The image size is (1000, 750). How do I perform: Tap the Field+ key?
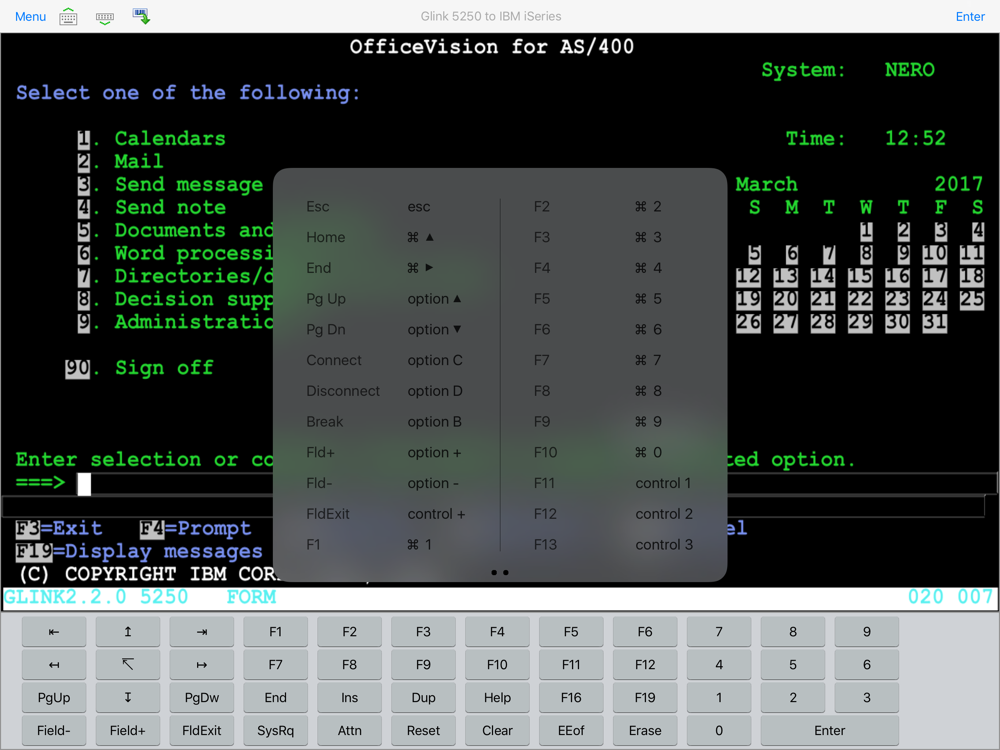click(128, 731)
